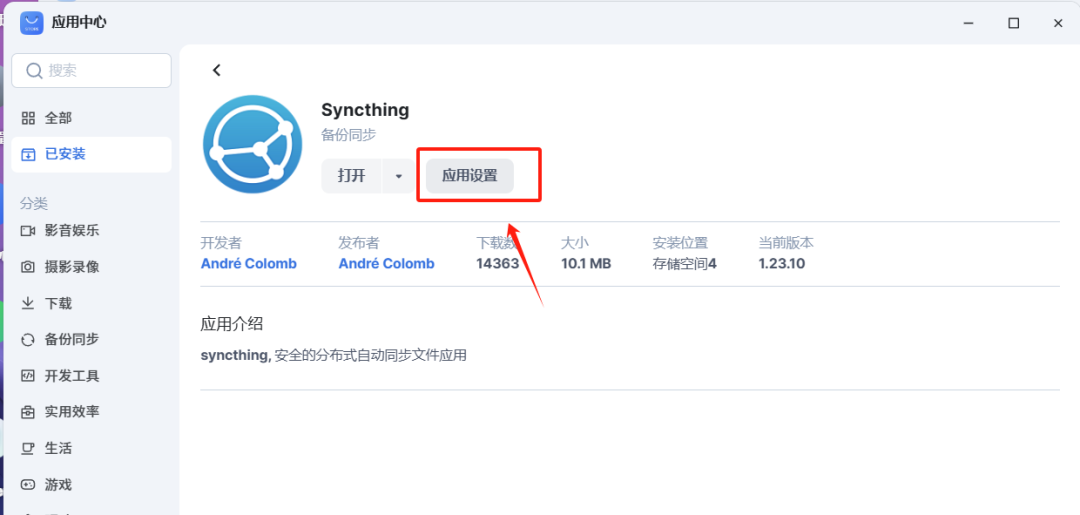Viewport: 1080px width, 515px height.
Task: Click the 影音娱乐 video camera icon
Action: 28,231
